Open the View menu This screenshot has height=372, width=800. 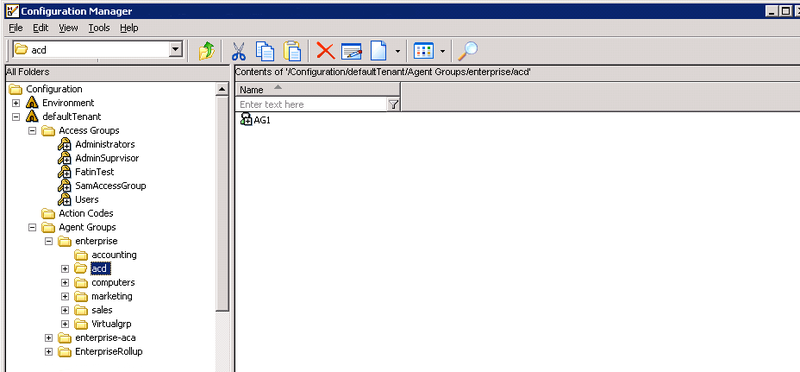(68, 28)
